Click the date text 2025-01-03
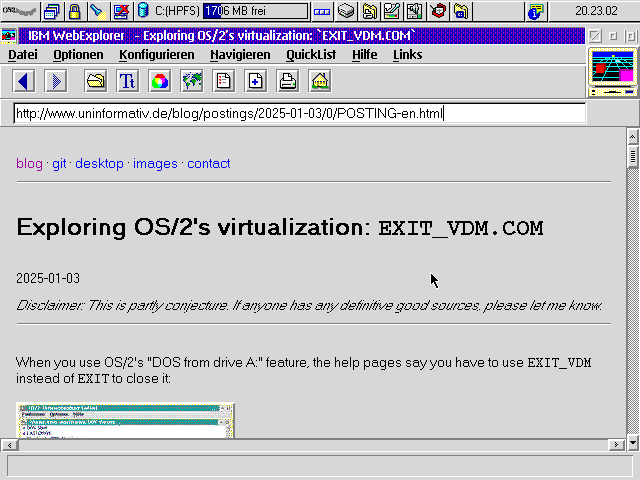This screenshot has width=640, height=480. pyautogui.click(x=48, y=278)
